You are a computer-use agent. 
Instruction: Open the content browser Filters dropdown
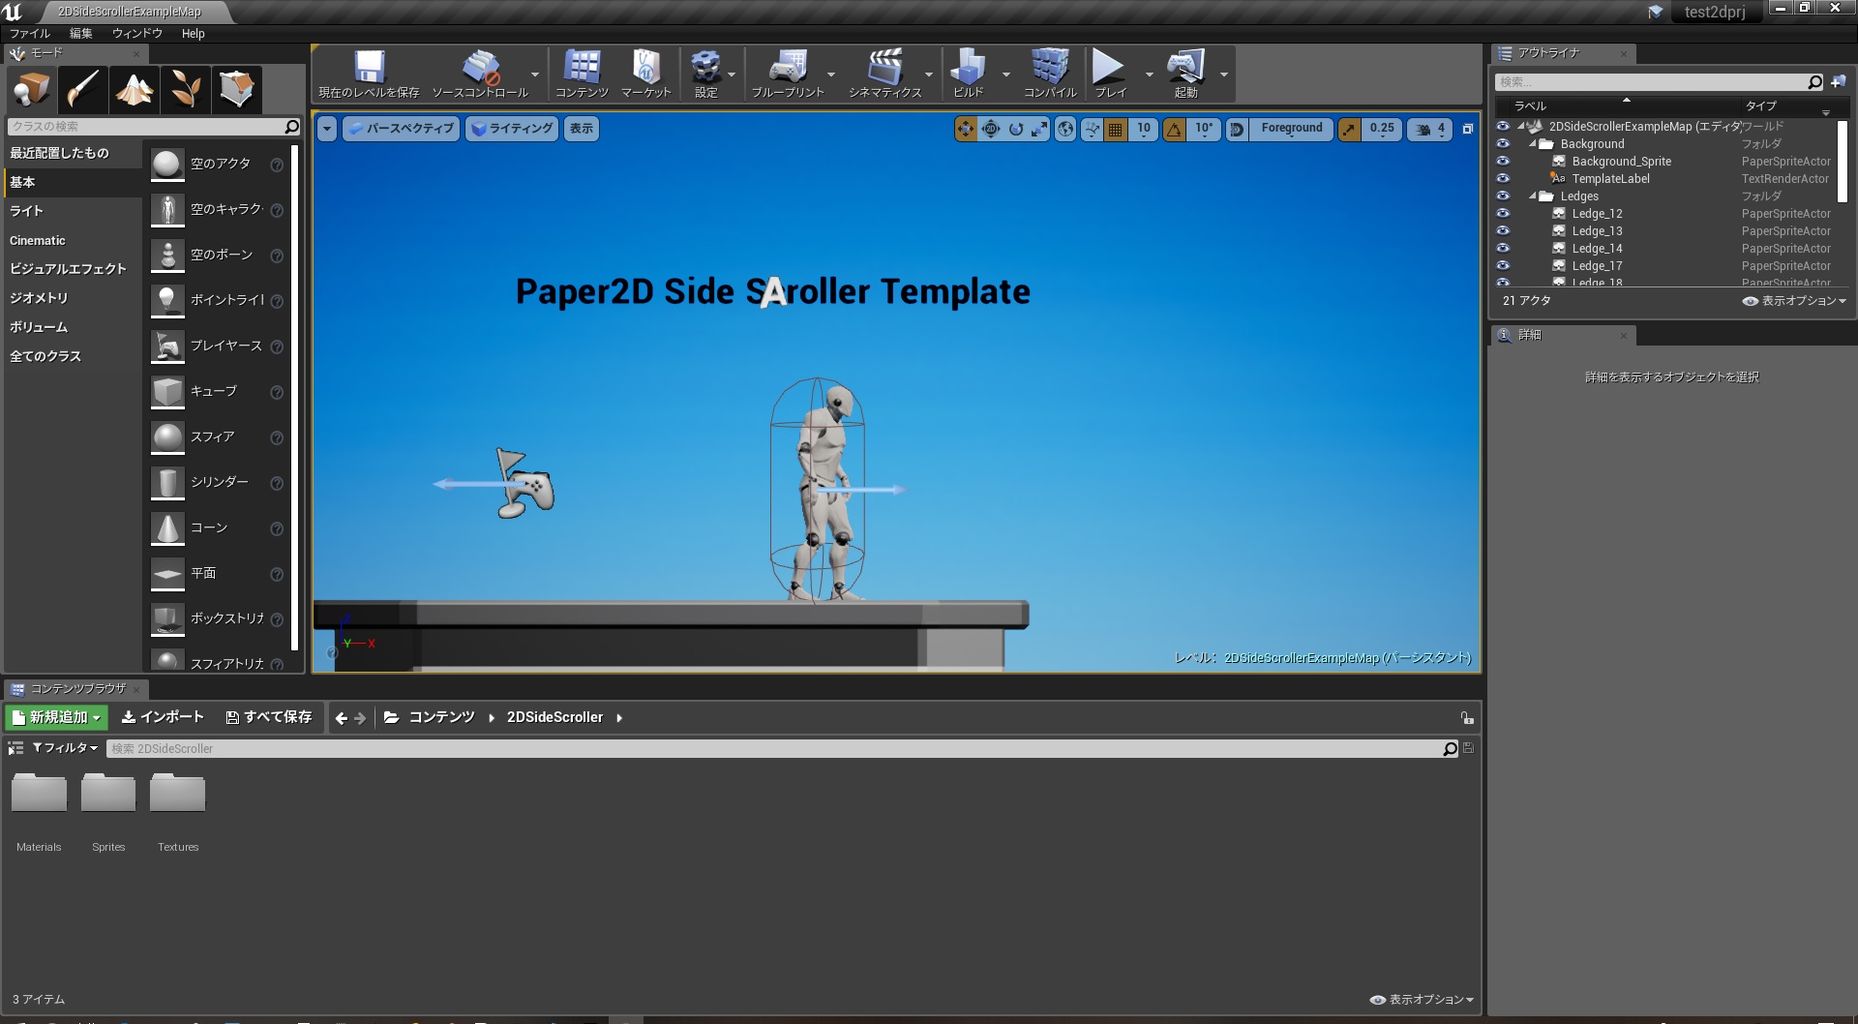pos(65,748)
